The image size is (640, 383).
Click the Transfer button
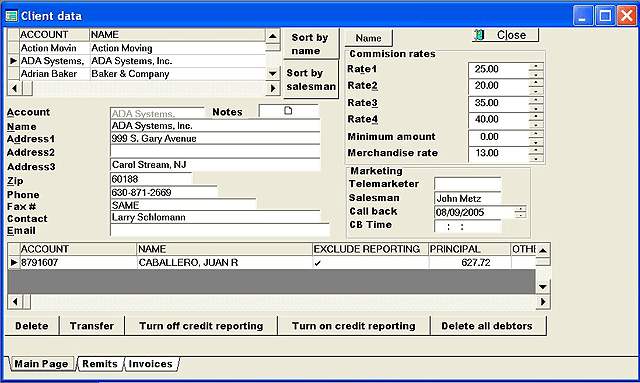(x=92, y=326)
